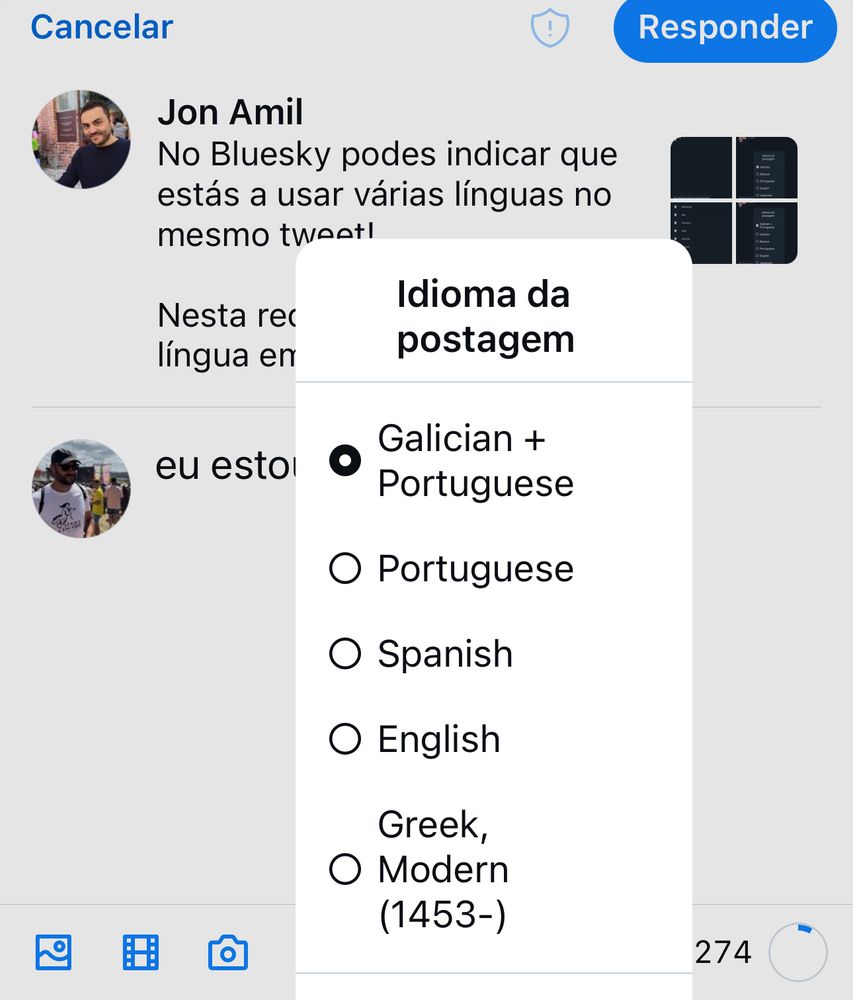Tap the Jon Amil display name

pos(230,112)
